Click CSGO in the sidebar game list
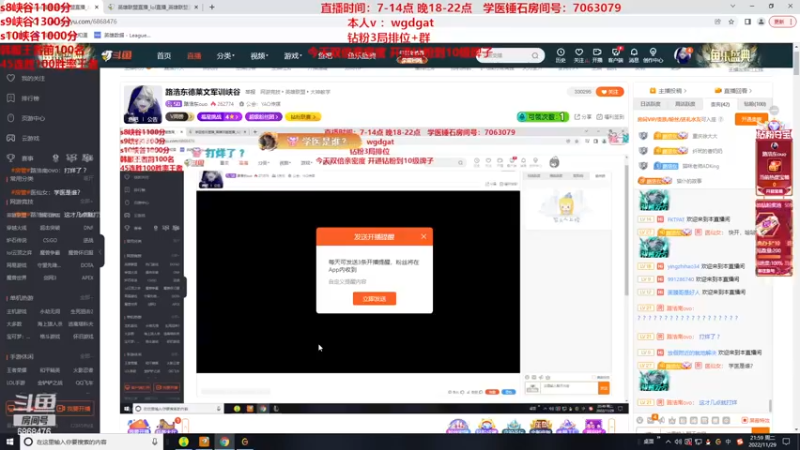Screen dimensions: 800x450 50,240
